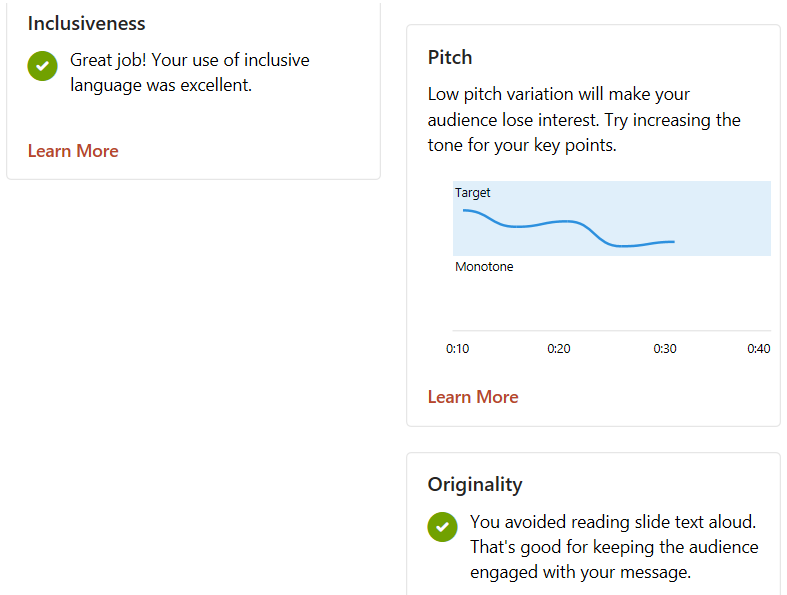Click the blank chart area below Monotone

pyautogui.click(x=610, y=300)
